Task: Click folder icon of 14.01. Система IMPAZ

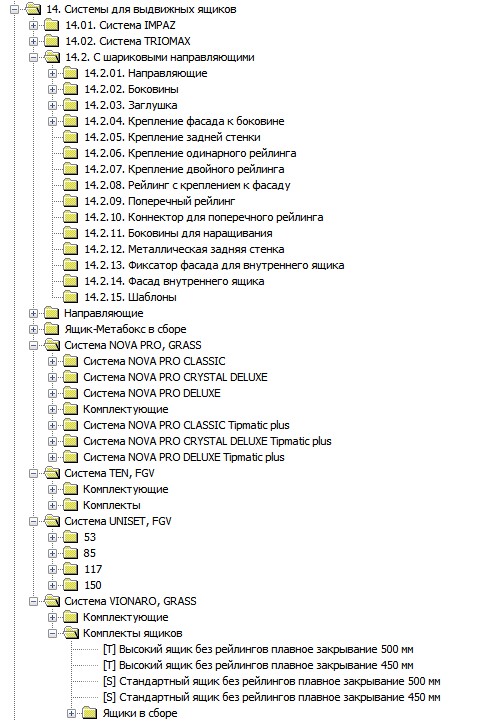Action: 51,25
